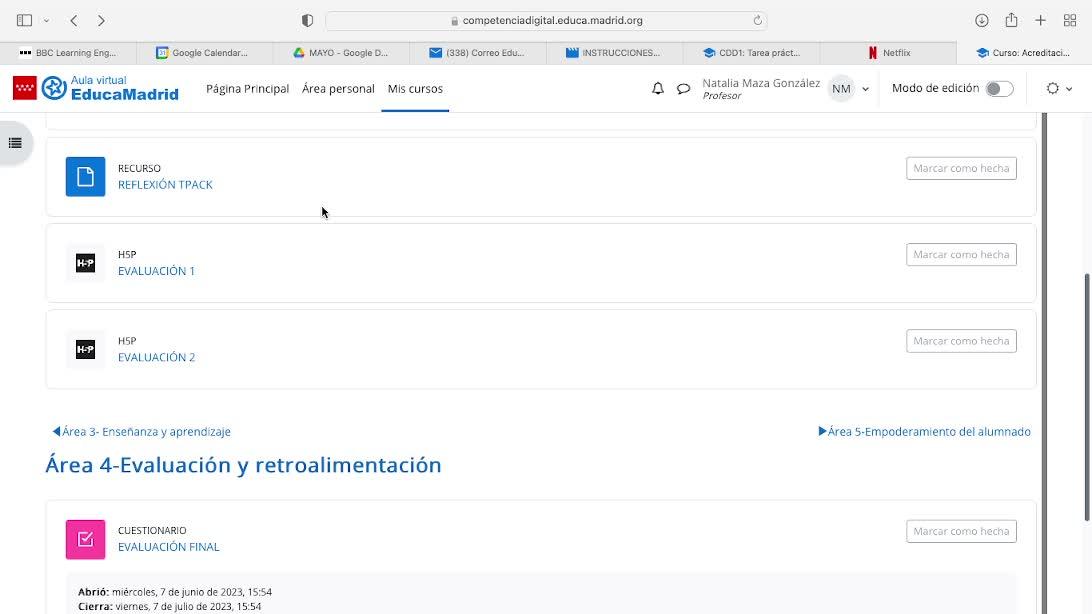The image size is (1092, 614).
Task: Switch to INSTRUCCIONES tab
Action: click(614, 53)
